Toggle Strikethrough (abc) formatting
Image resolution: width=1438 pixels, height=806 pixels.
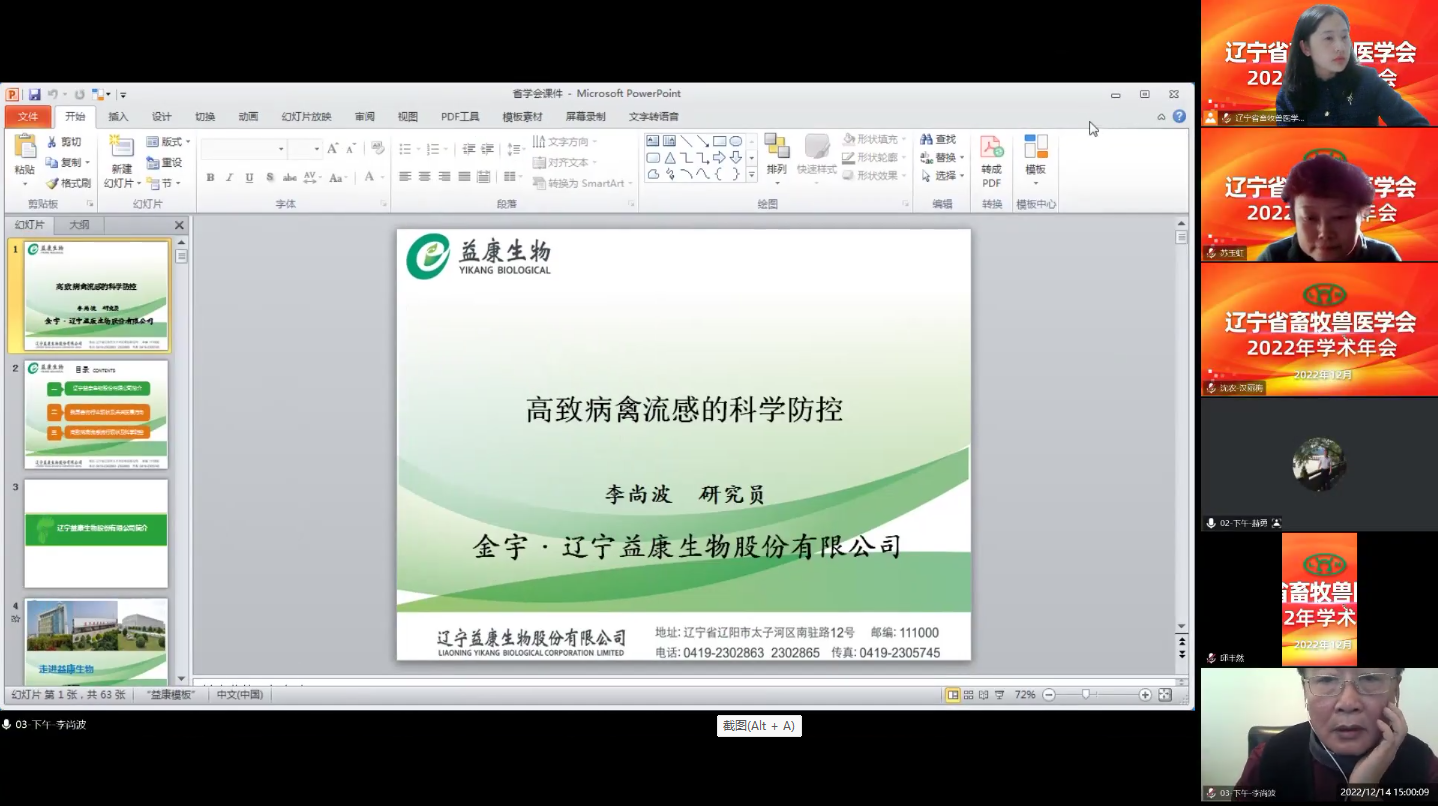click(x=289, y=177)
